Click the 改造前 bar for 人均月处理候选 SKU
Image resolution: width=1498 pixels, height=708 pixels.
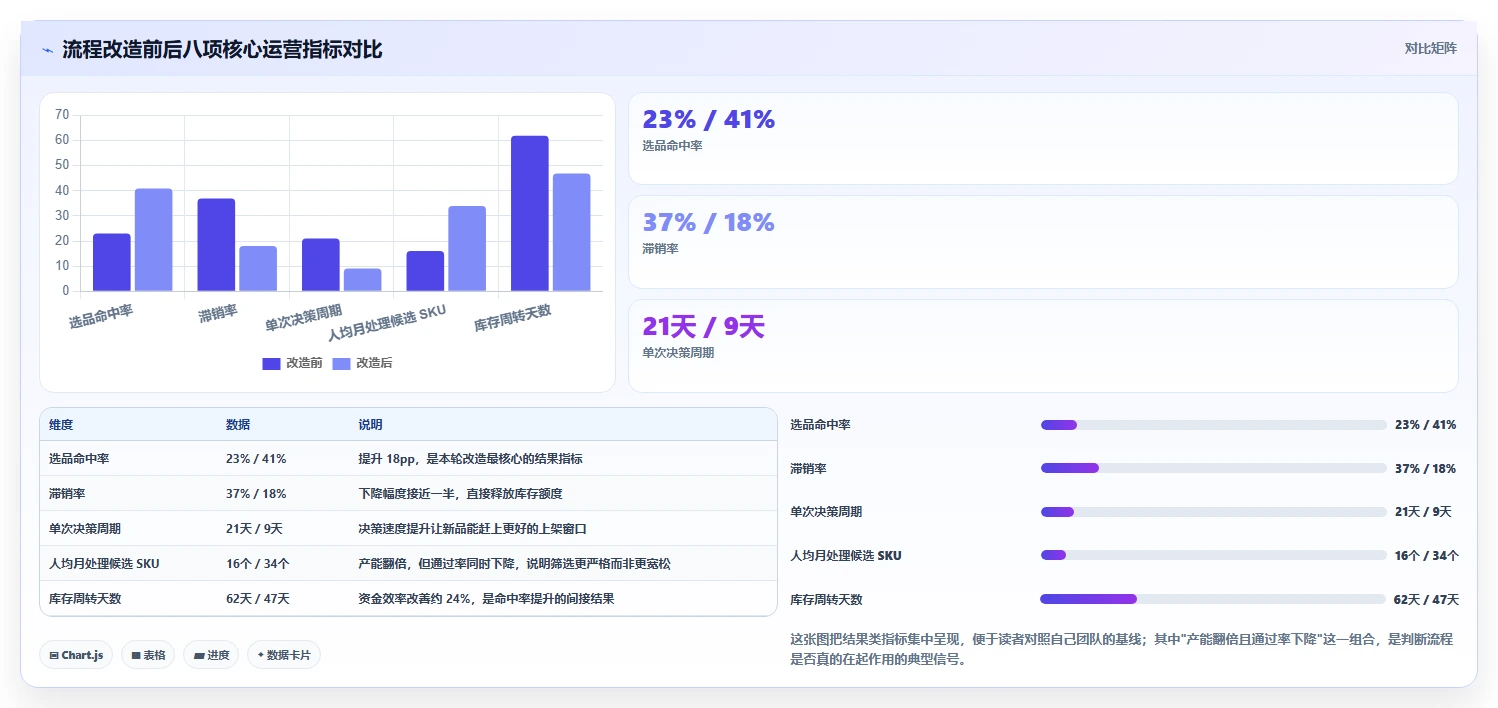(425, 271)
